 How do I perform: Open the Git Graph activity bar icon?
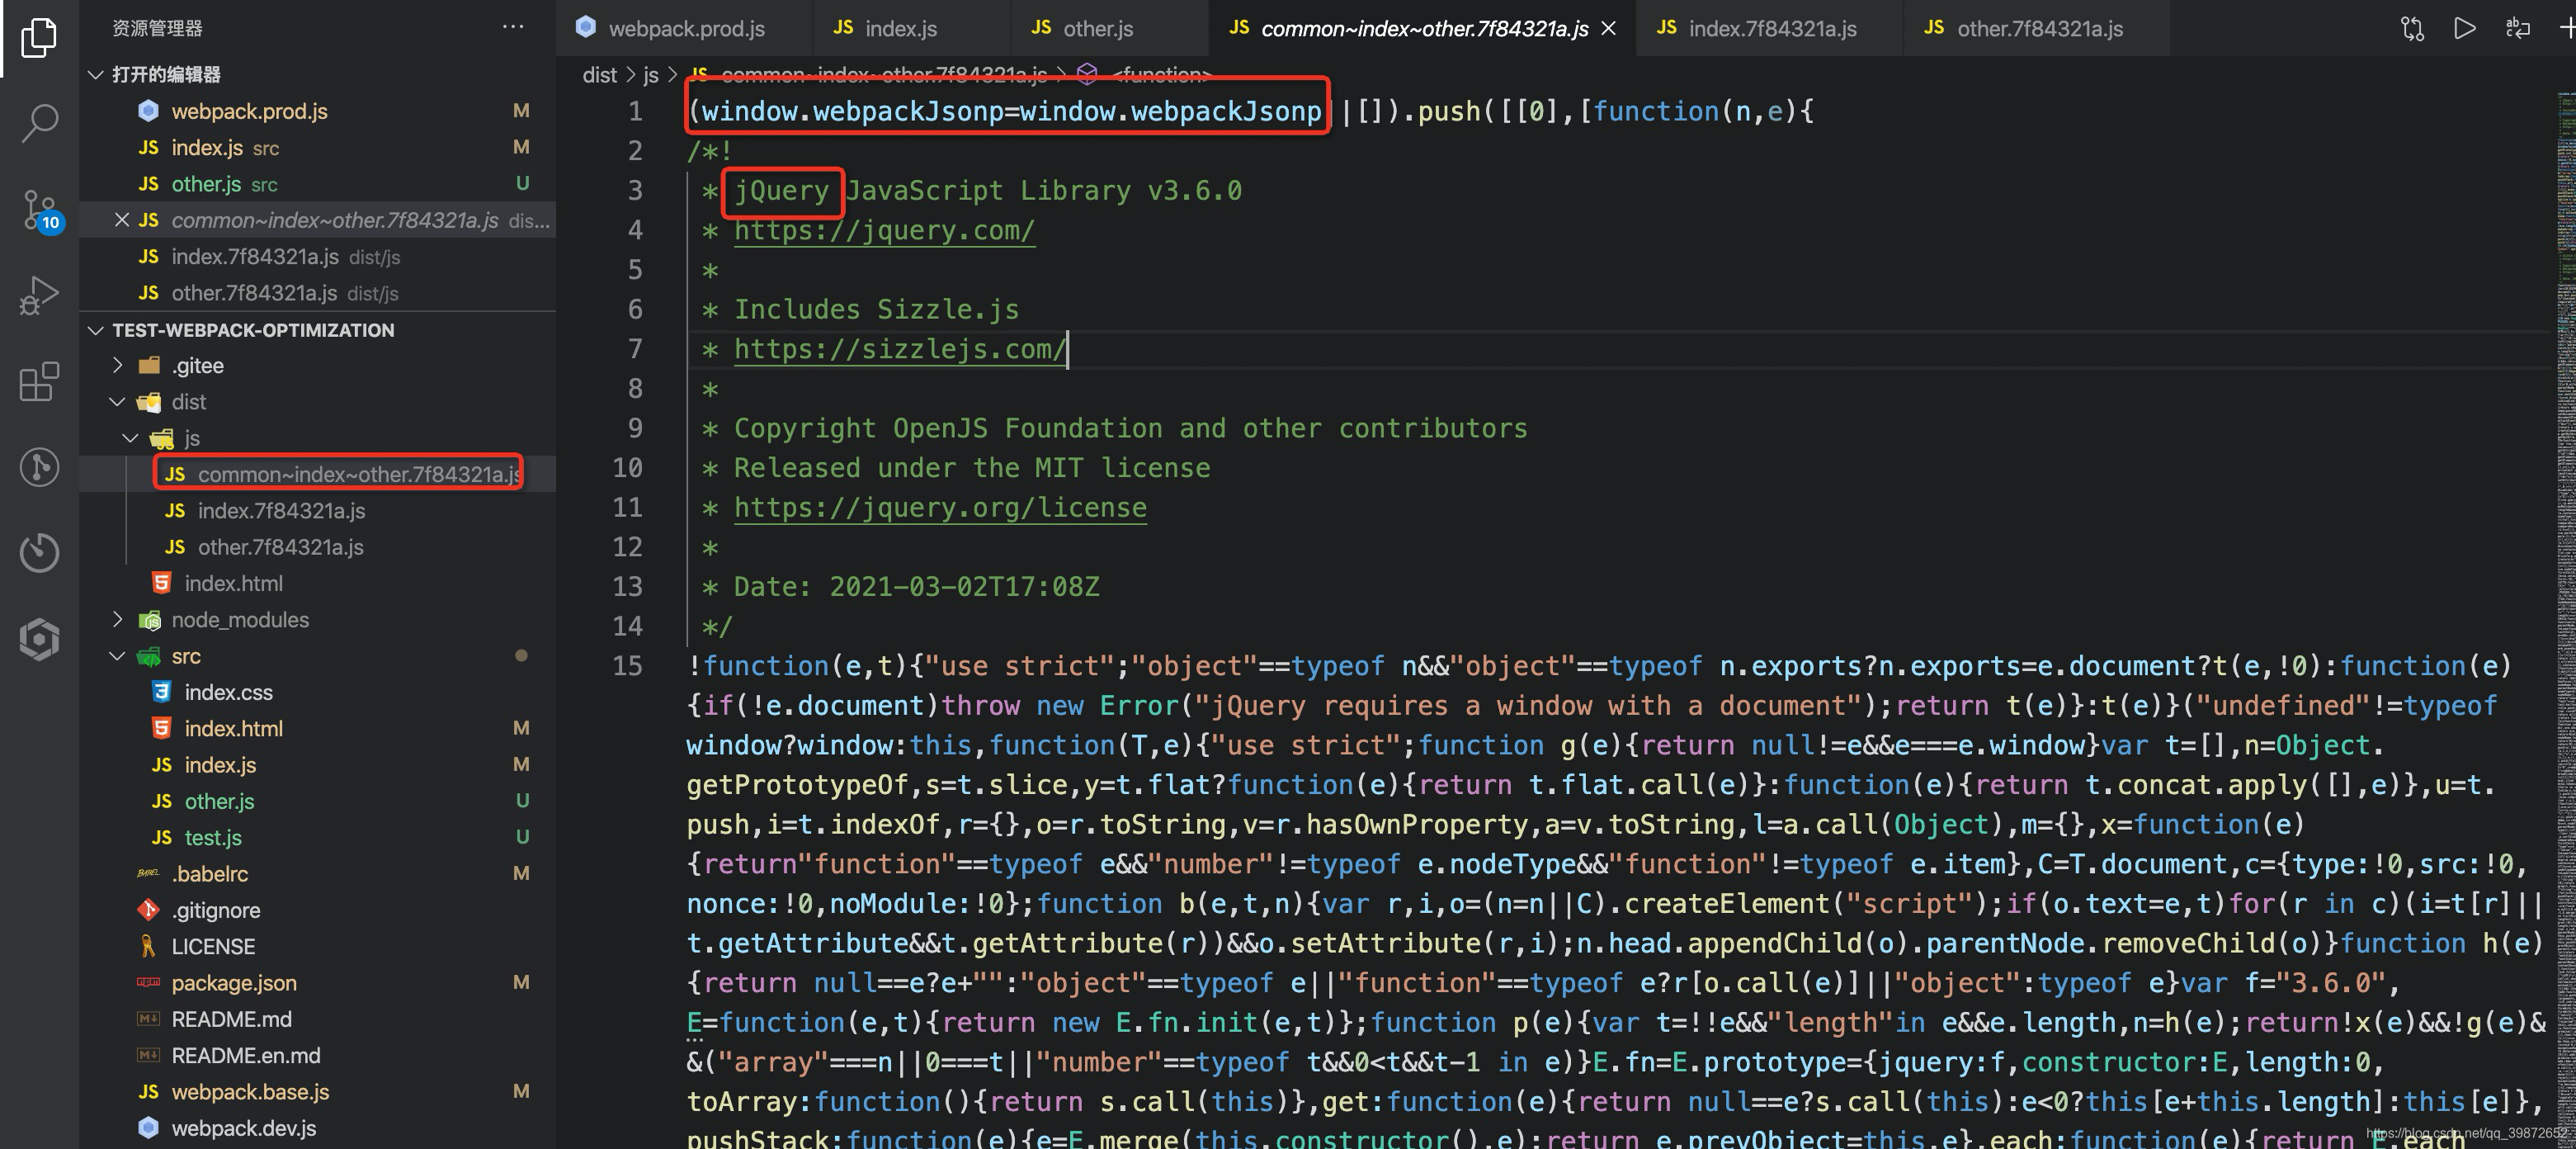click(39, 467)
